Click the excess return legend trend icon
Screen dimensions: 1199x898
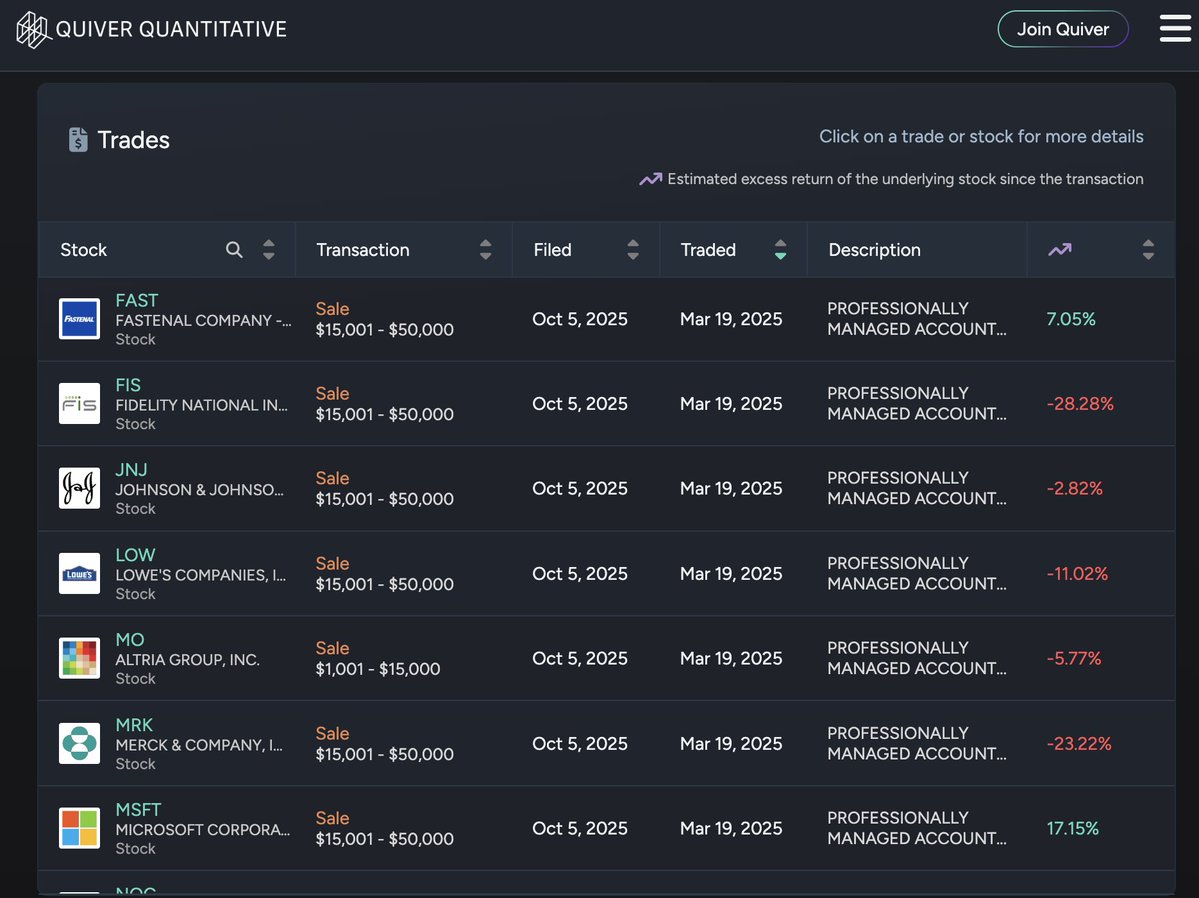(651, 179)
